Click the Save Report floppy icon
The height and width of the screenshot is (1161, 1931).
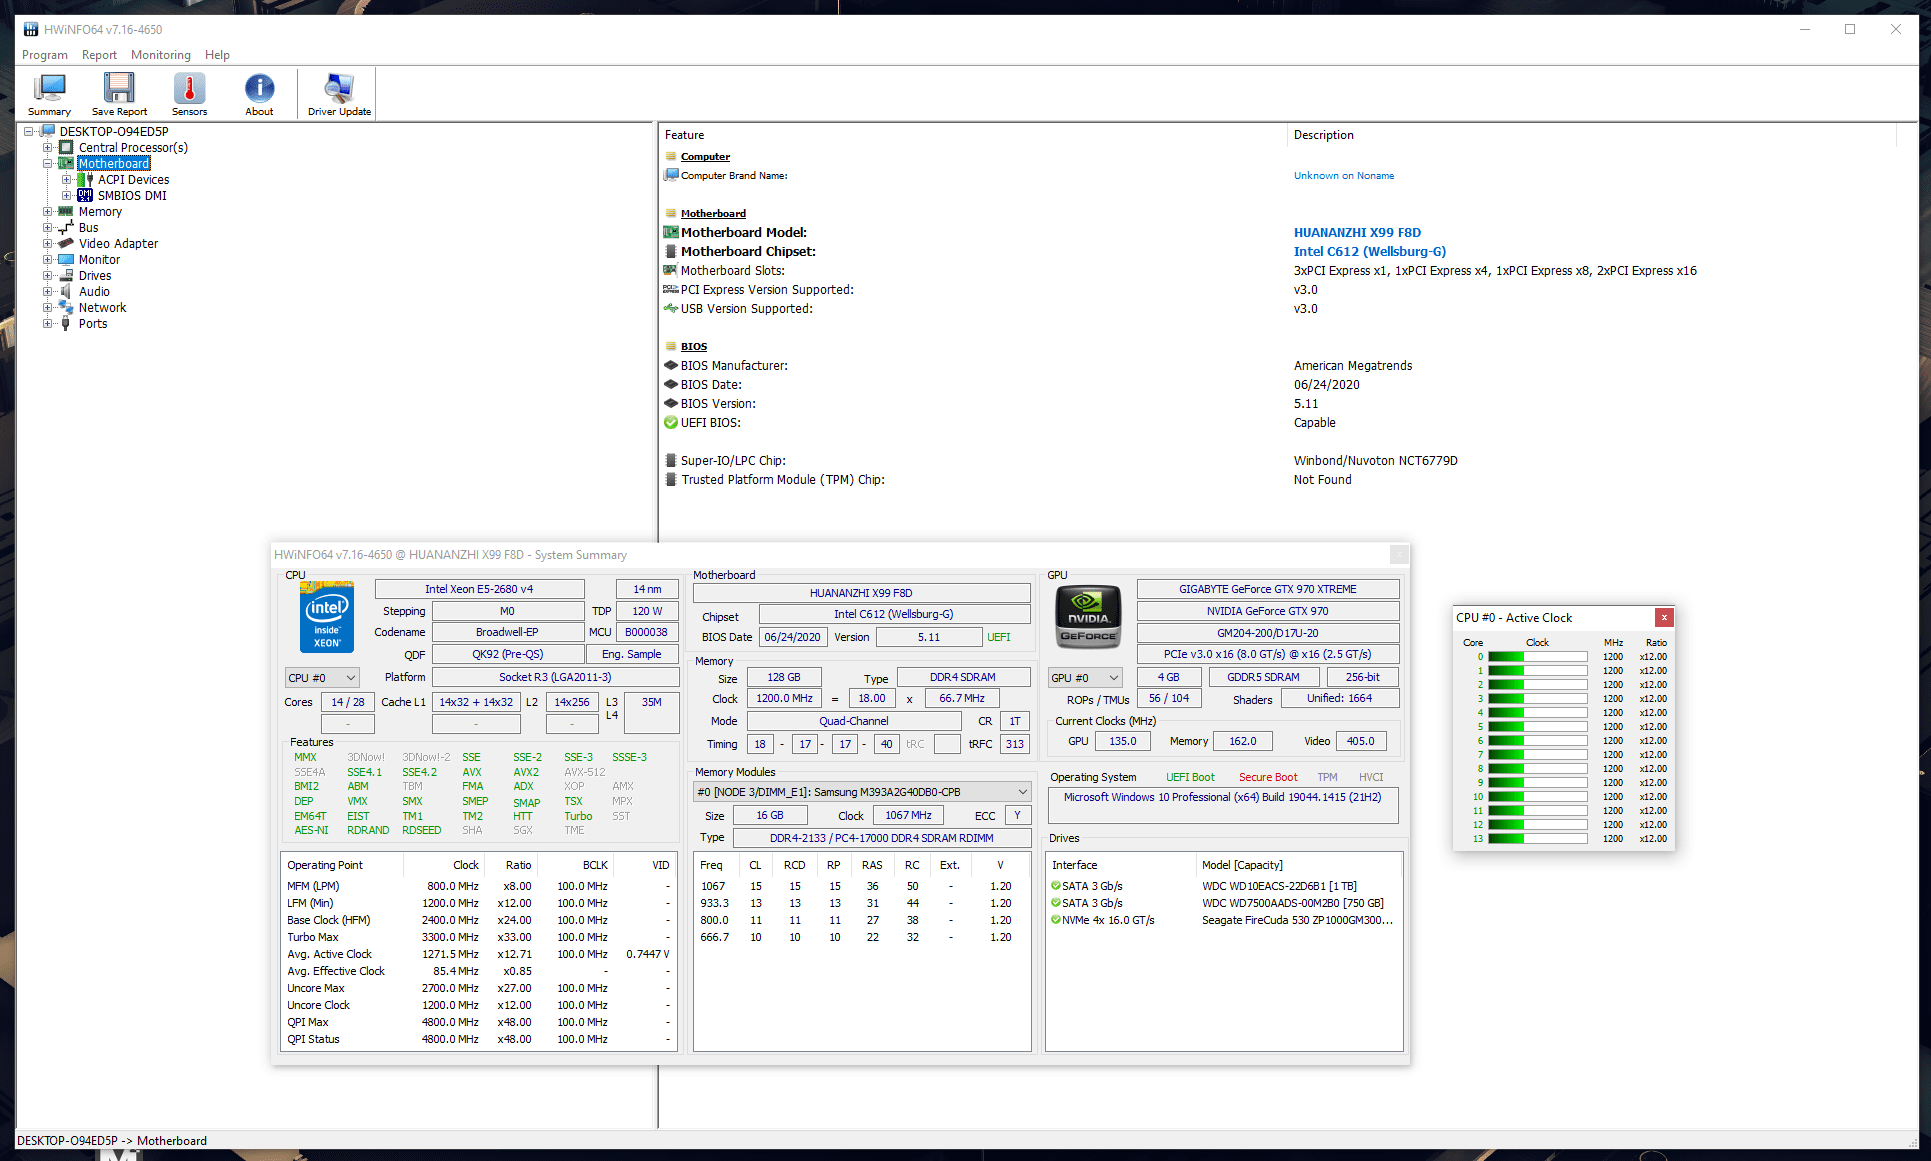119,88
